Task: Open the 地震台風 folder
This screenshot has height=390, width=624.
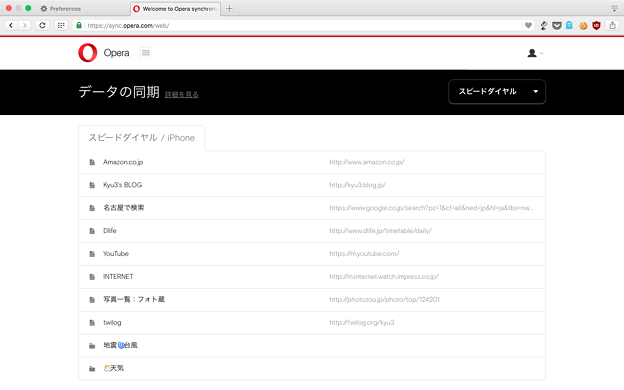Action: pyautogui.click(x=120, y=345)
